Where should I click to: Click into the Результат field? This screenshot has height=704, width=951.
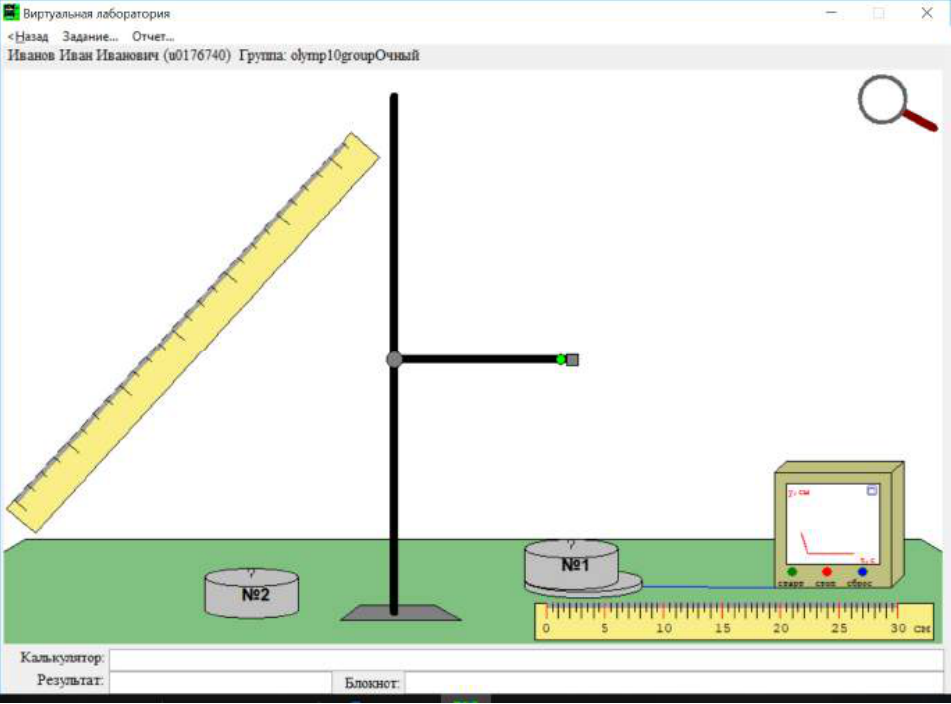click(x=221, y=682)
